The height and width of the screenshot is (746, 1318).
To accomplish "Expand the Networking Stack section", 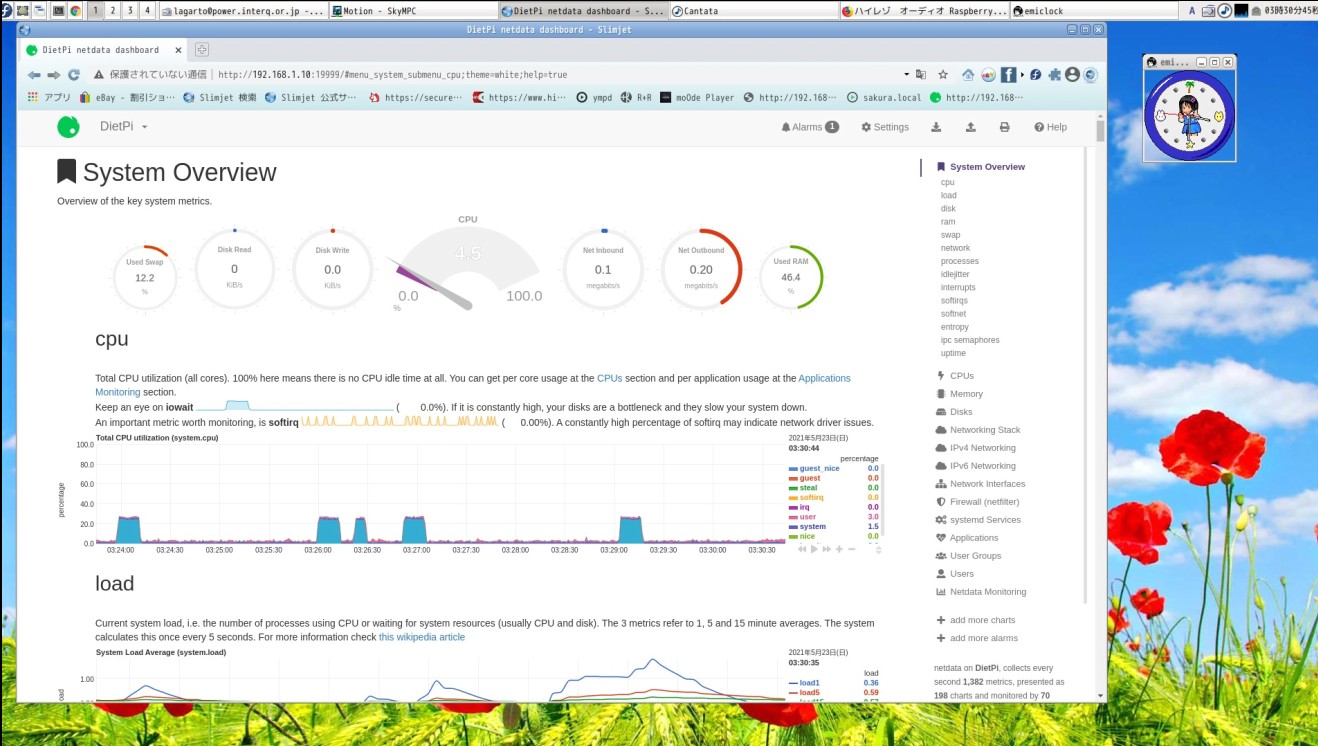I will pos(984,429).
